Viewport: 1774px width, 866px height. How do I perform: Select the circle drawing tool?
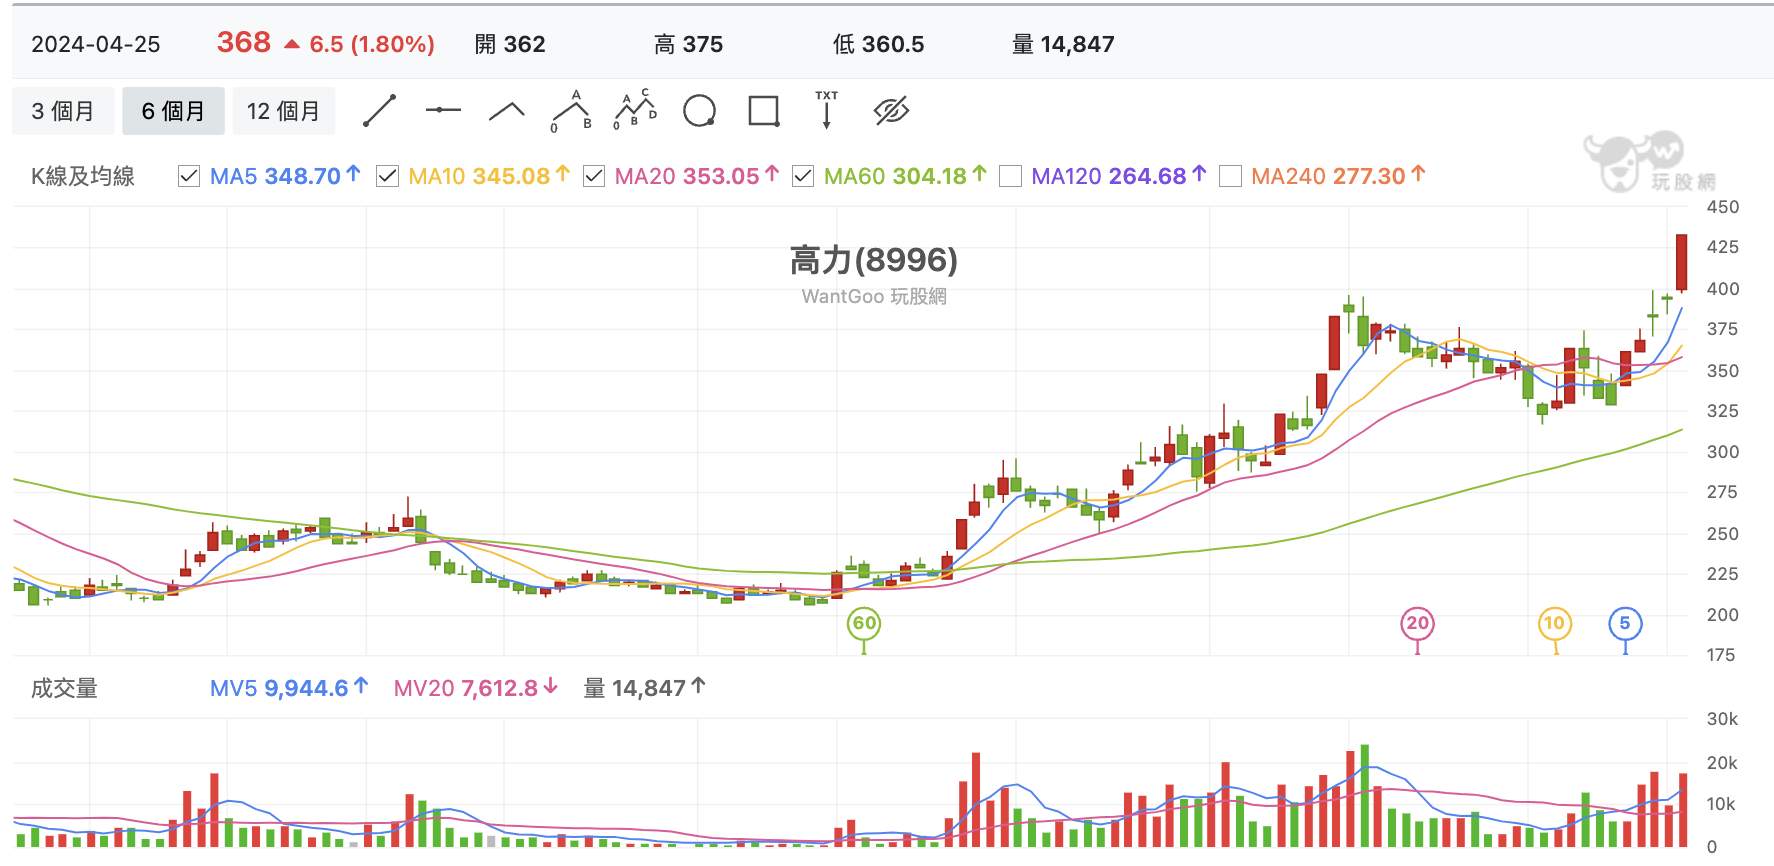tap(699, 111)
